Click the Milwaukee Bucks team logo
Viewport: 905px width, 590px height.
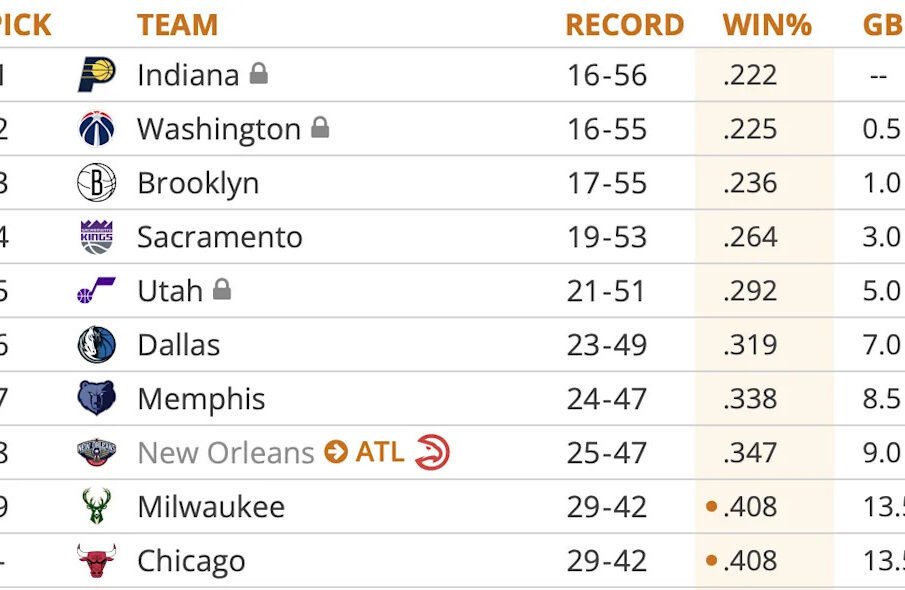tap(97, 506)
